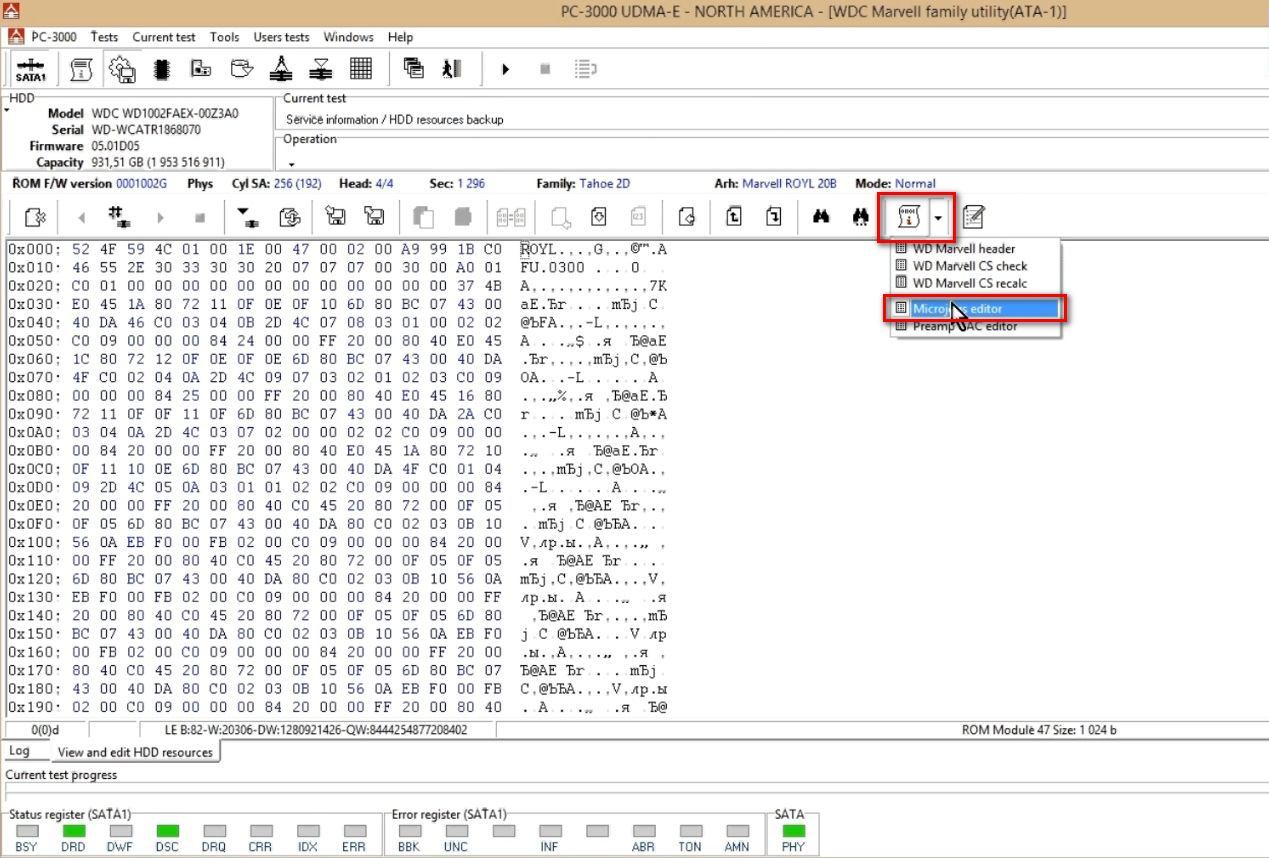This screenshot has height=858, width=1269.
Task: Select the Microjogs editor menu entry
Action: pyautogui.click(x=975, y=309)
